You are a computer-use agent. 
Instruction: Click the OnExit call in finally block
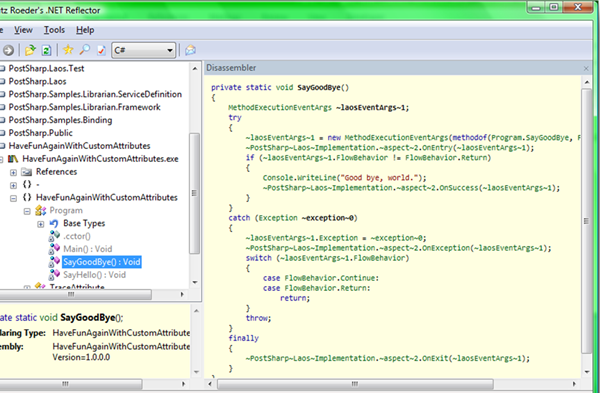[435, 359]
